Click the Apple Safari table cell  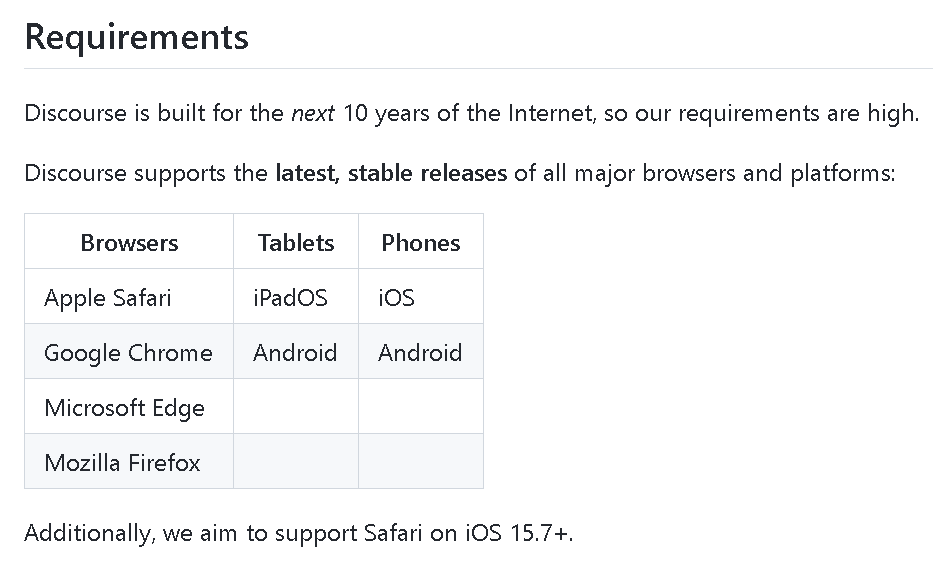tap(129, 296)
